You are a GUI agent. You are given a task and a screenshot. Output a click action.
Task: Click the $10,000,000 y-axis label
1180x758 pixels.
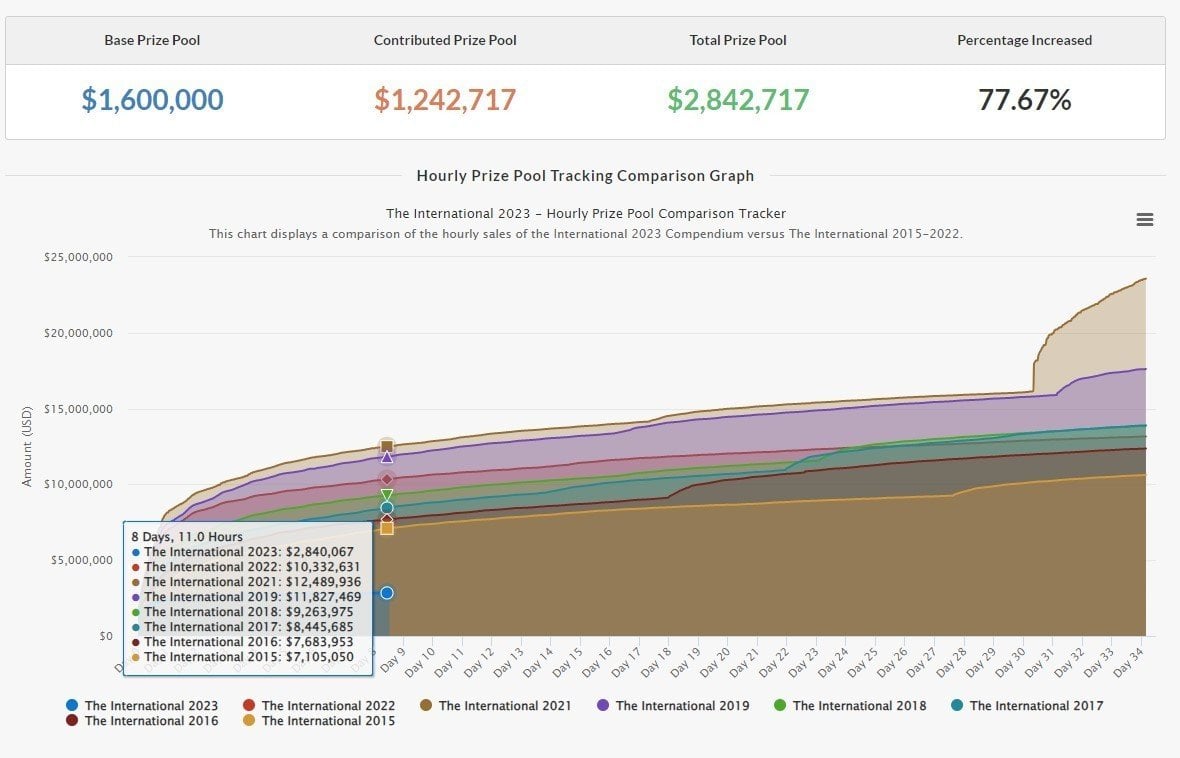coord(78,484)
